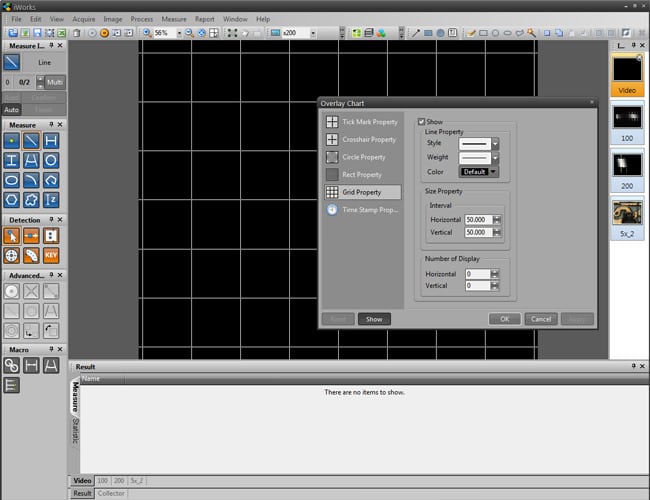Open the Color Default dropdown

pos(479,172)
